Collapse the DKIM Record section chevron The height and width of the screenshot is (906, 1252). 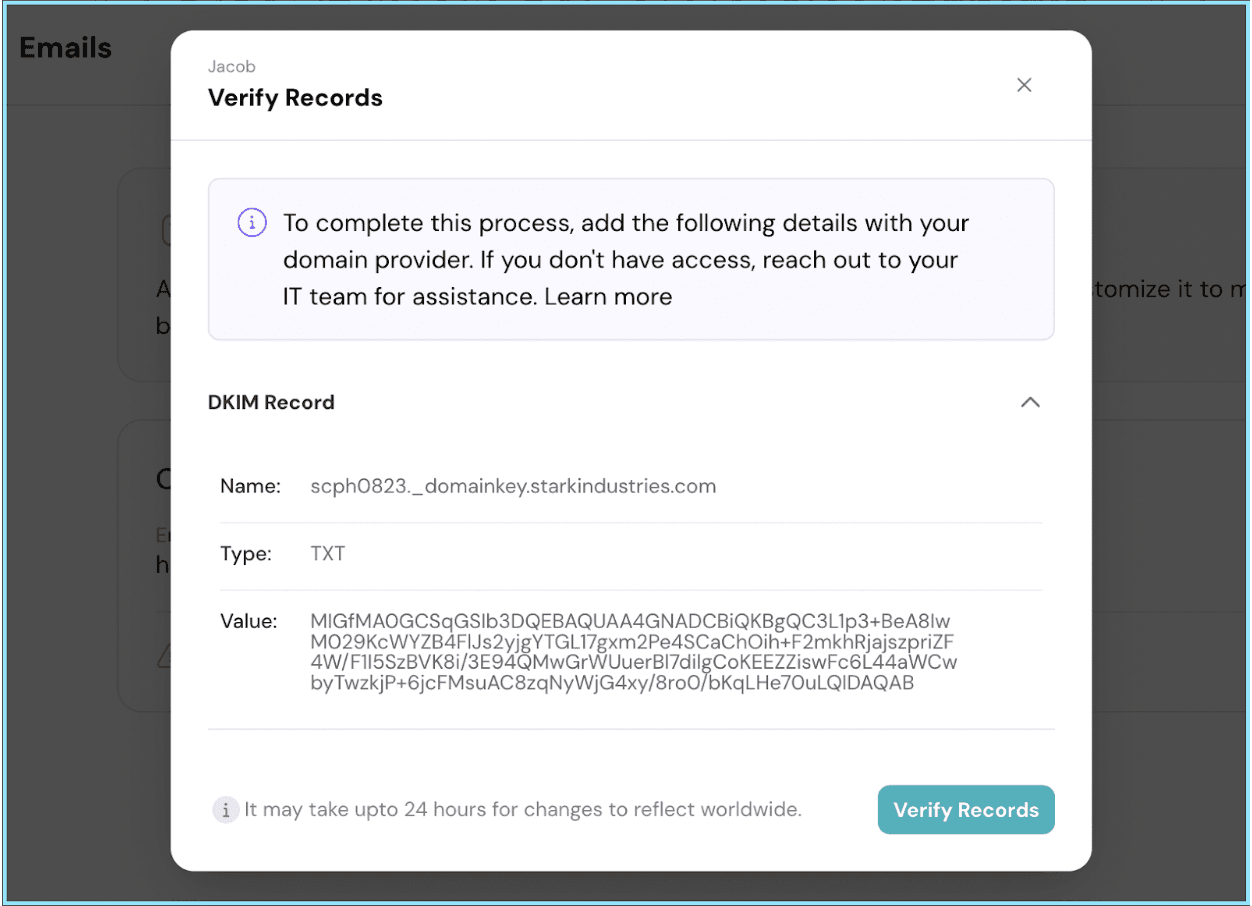click(x=1030, y=402)
